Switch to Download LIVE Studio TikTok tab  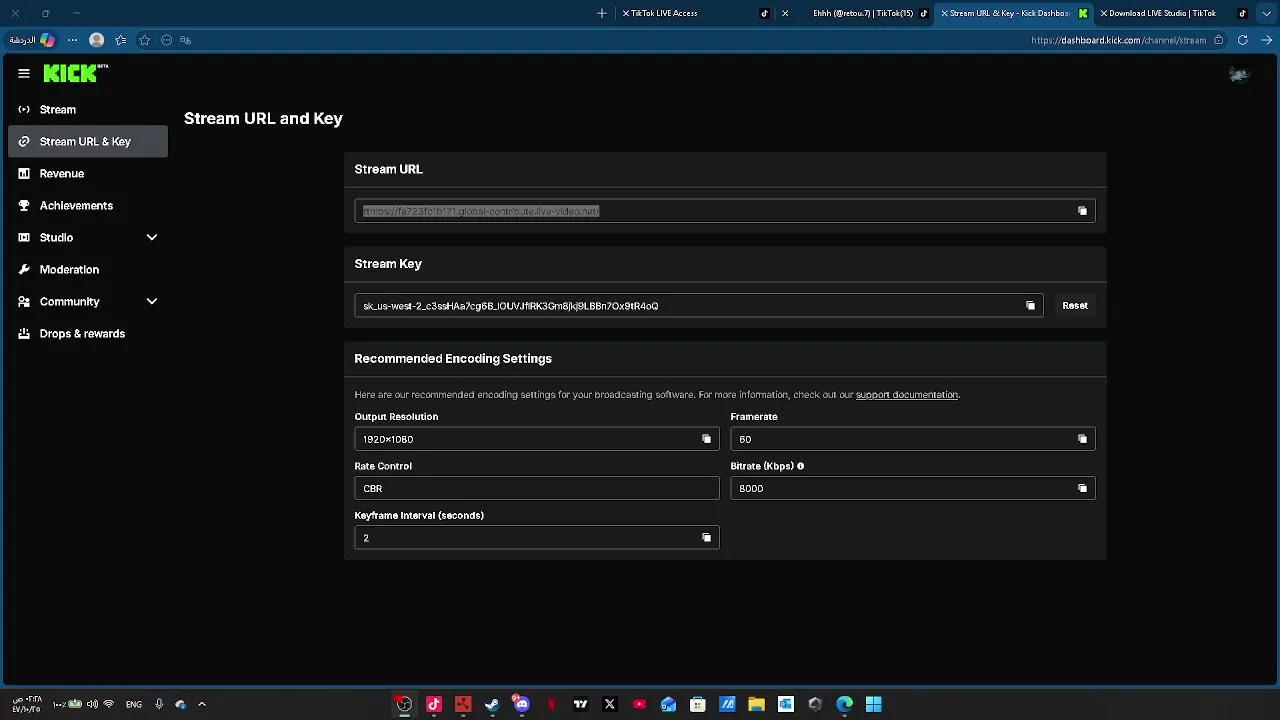point(1172,13)
